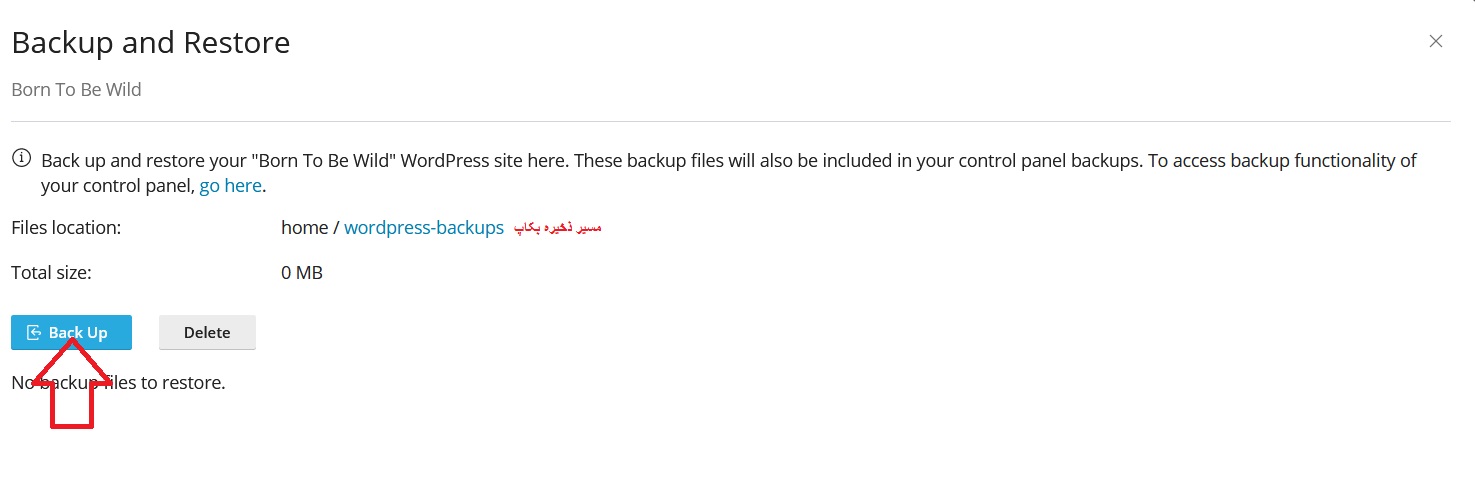
Task: Click the "Backup and Restore" heading
Action: click(x=150, y=43)
